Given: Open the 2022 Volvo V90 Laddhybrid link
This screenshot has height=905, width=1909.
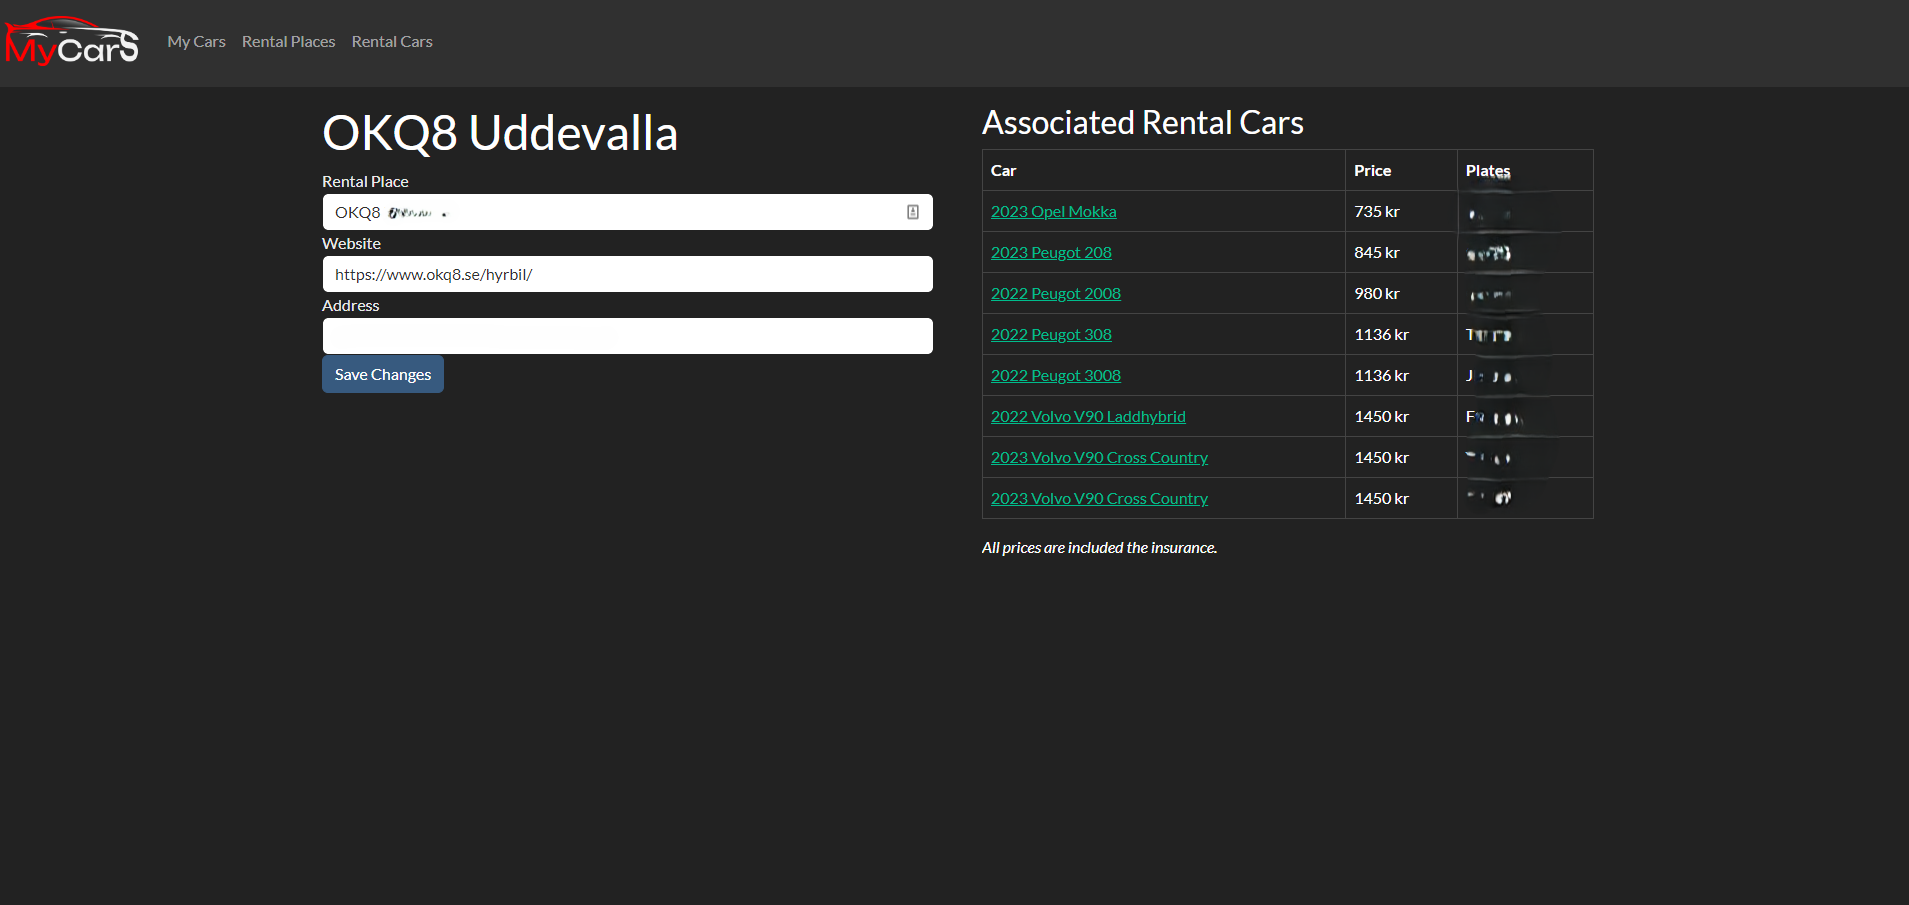Looking at the screenshot, I should [1088, 417].
